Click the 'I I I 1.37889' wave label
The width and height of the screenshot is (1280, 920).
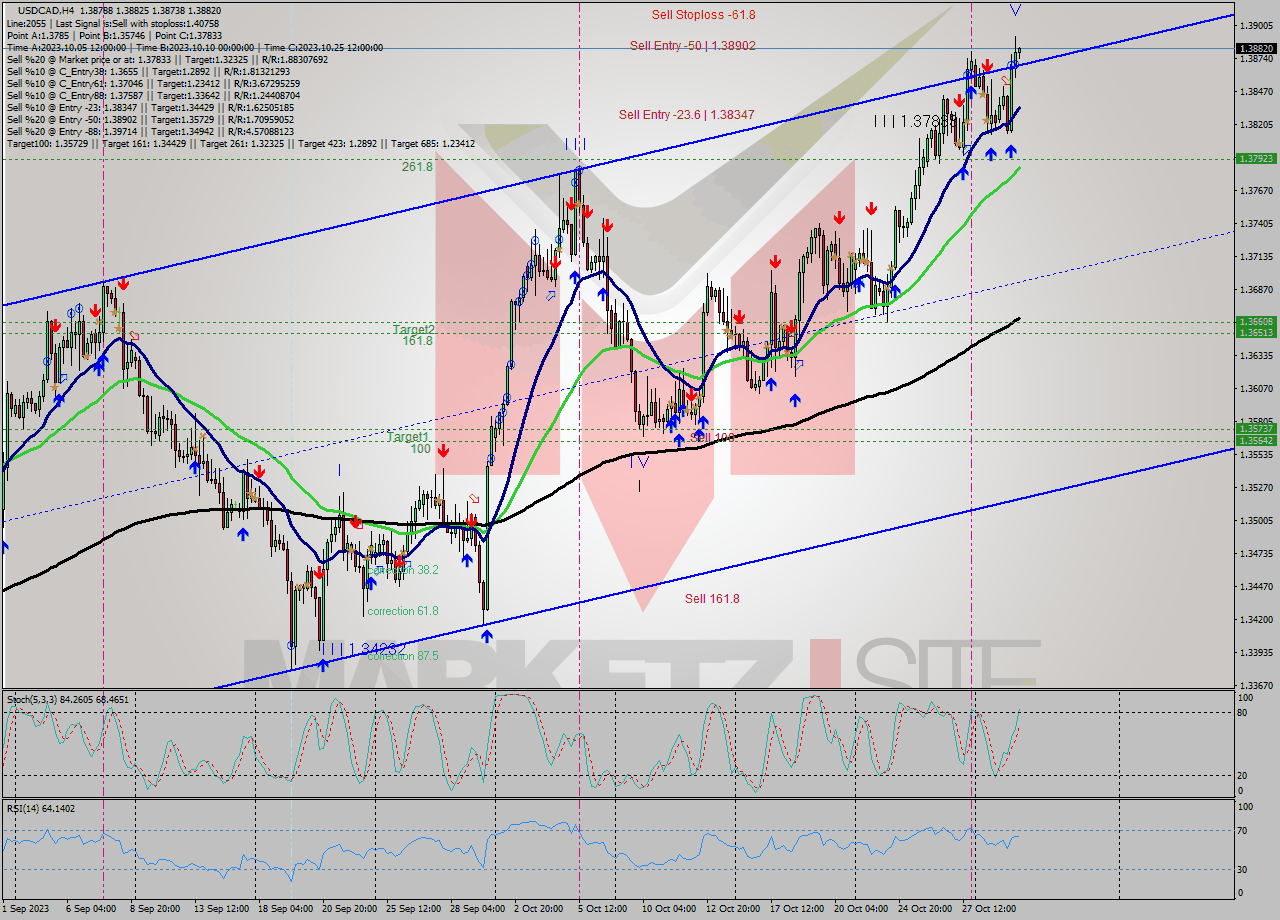pos(917,121)
